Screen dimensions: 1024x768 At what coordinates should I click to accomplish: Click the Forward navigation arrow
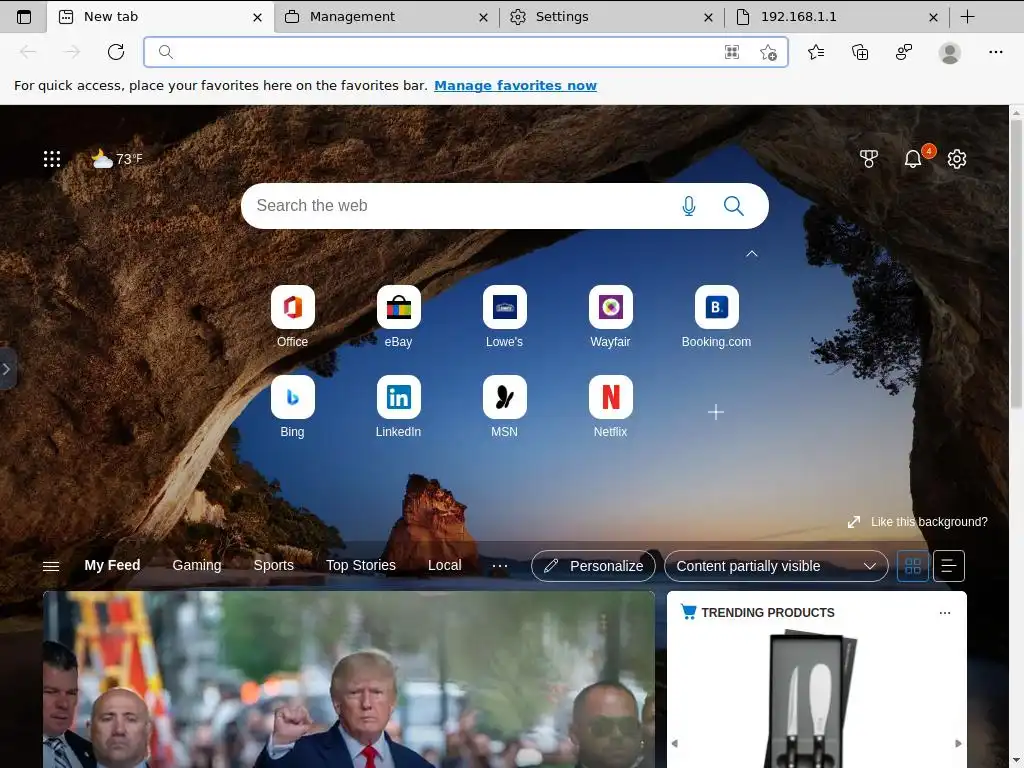coord(72,52)
